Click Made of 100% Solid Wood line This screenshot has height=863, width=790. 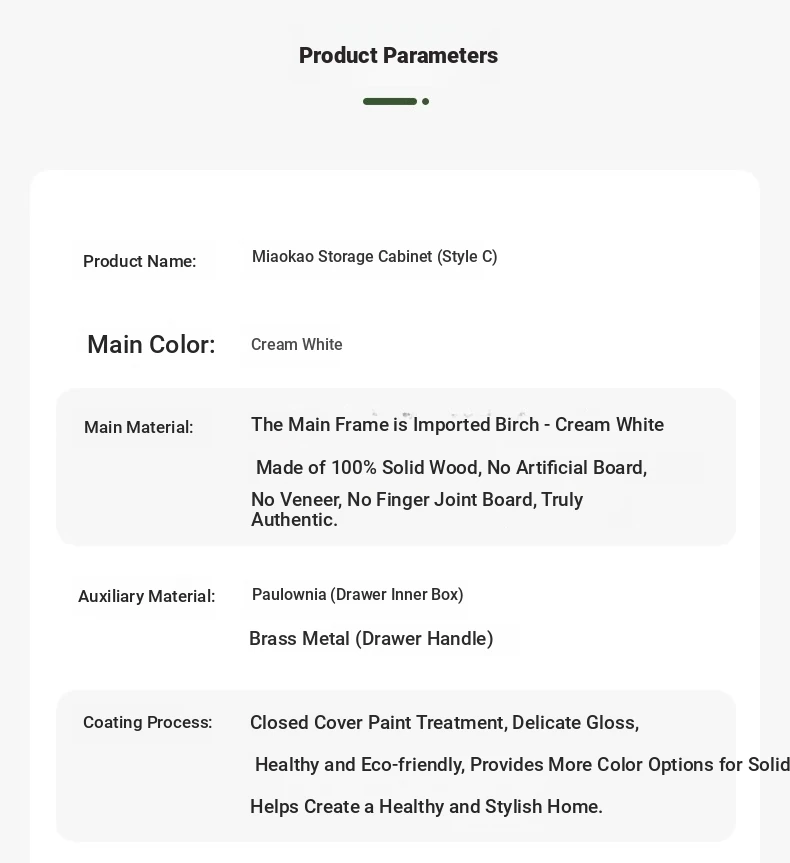click(451, 467)
